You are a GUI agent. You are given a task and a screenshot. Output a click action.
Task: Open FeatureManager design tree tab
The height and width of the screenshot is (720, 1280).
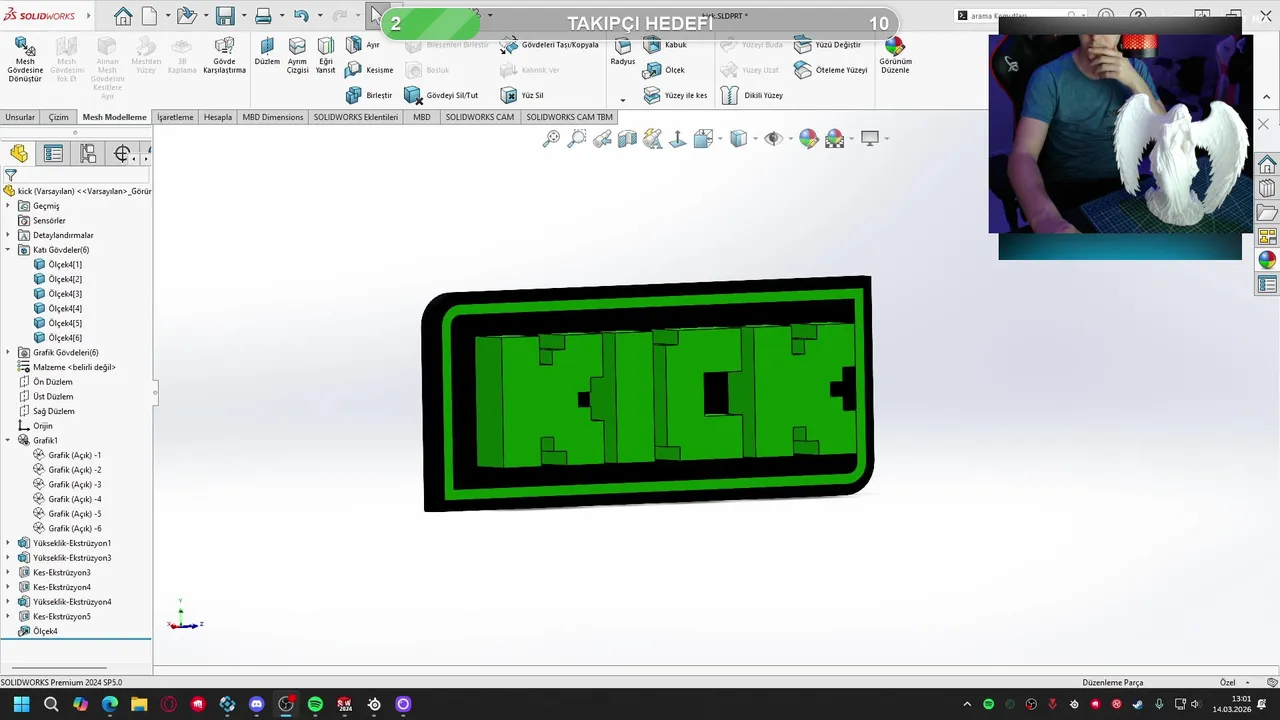click(19, 153)
